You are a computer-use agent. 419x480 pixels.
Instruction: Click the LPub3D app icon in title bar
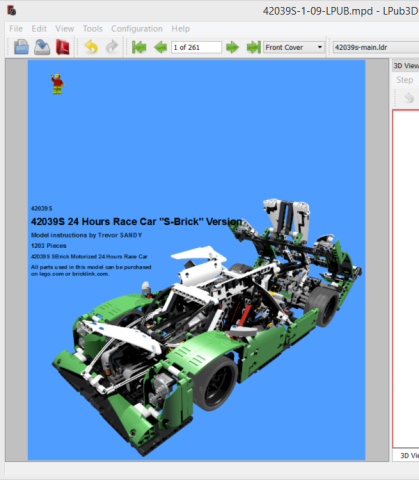click(x=12, y=11)
